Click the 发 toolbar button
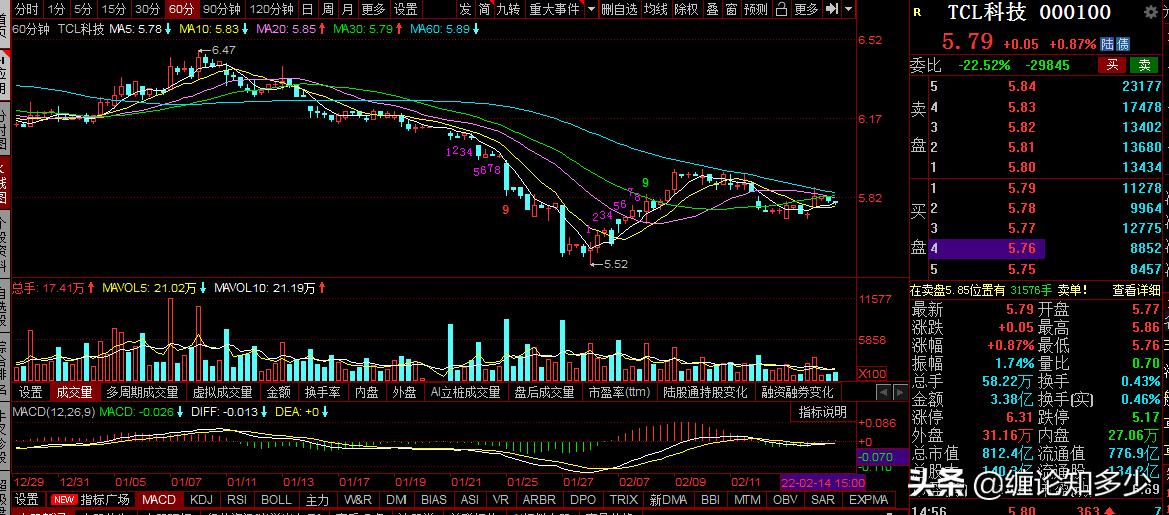 pyautogui.click(x=465, y=10)
